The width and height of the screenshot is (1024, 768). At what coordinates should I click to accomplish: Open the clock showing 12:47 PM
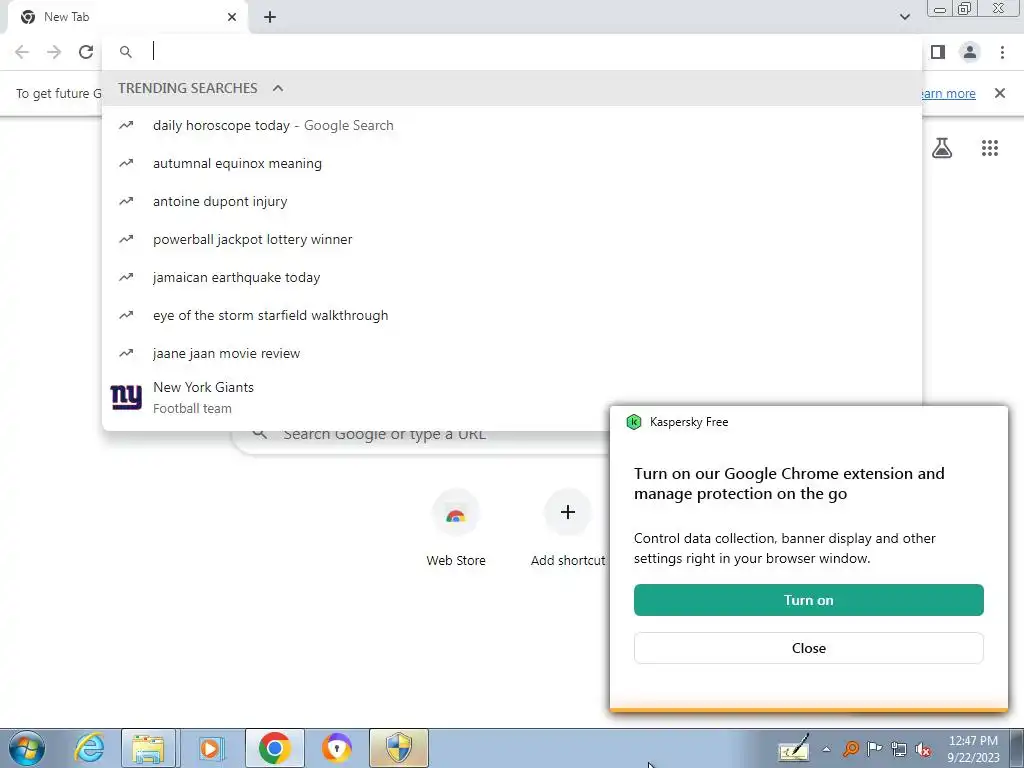[x=973, y=749]
